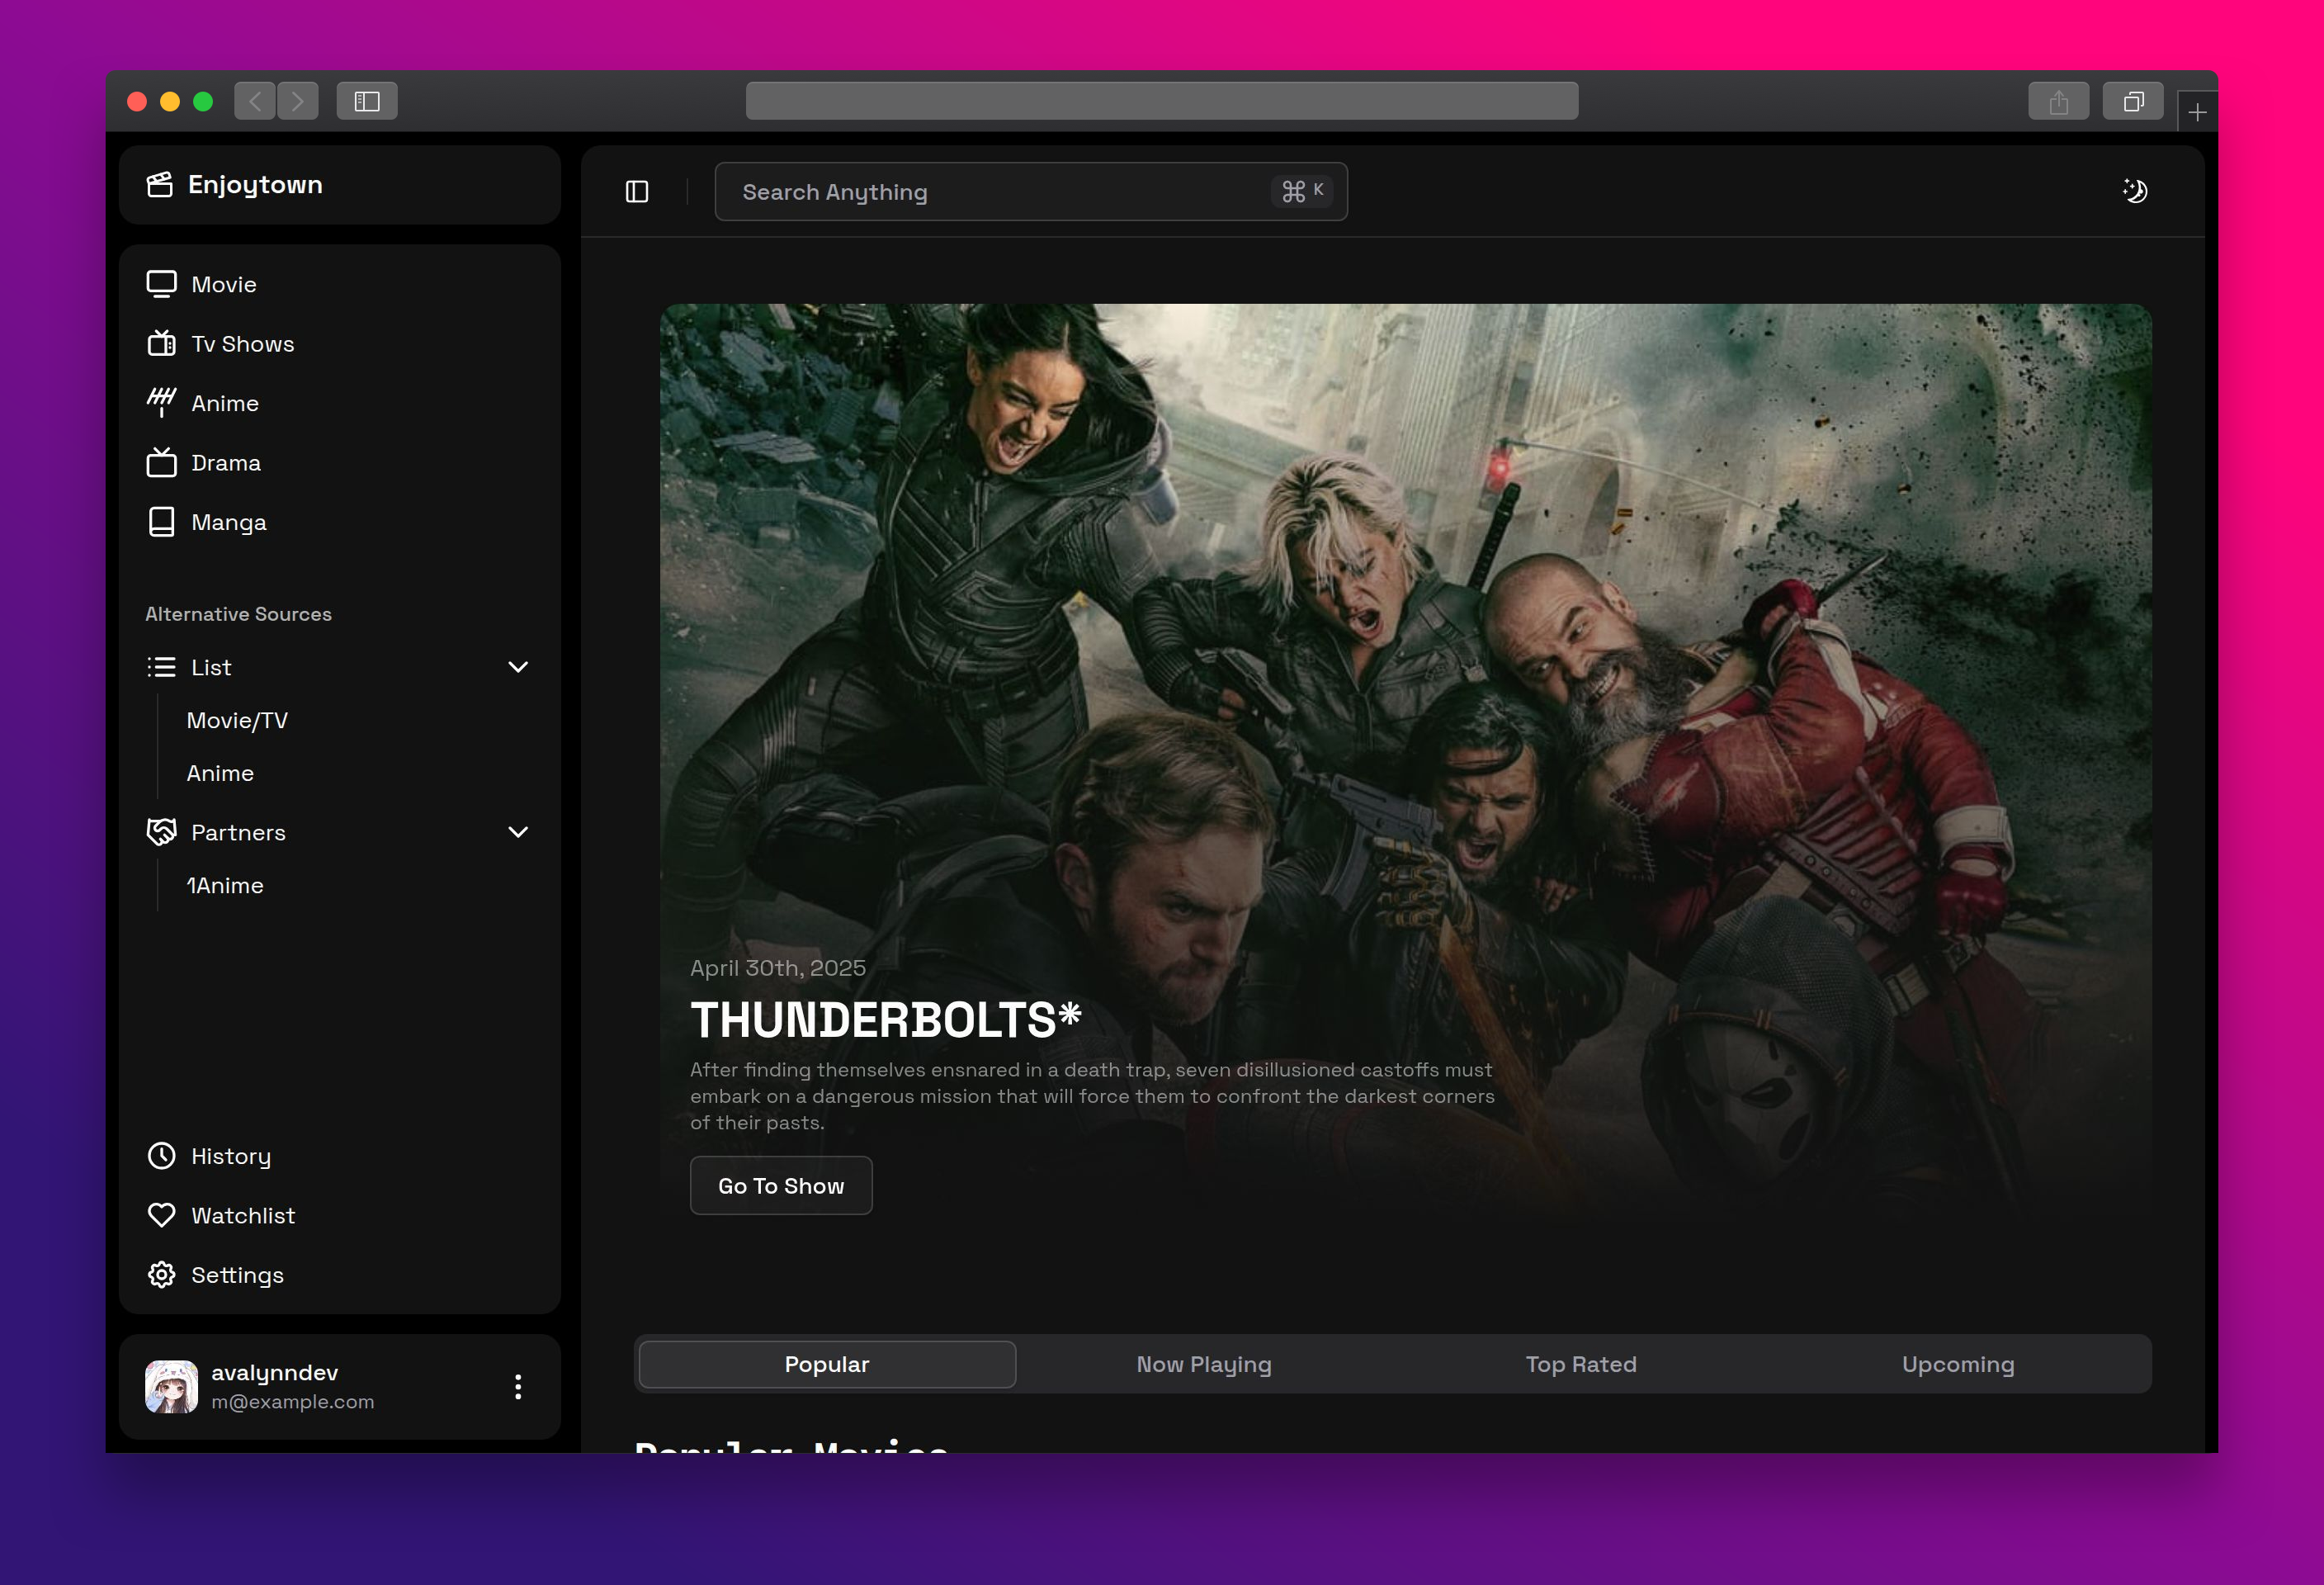Click the Anime antenna icon
Screen dimensions: 2324x1585
click(161, 403)
